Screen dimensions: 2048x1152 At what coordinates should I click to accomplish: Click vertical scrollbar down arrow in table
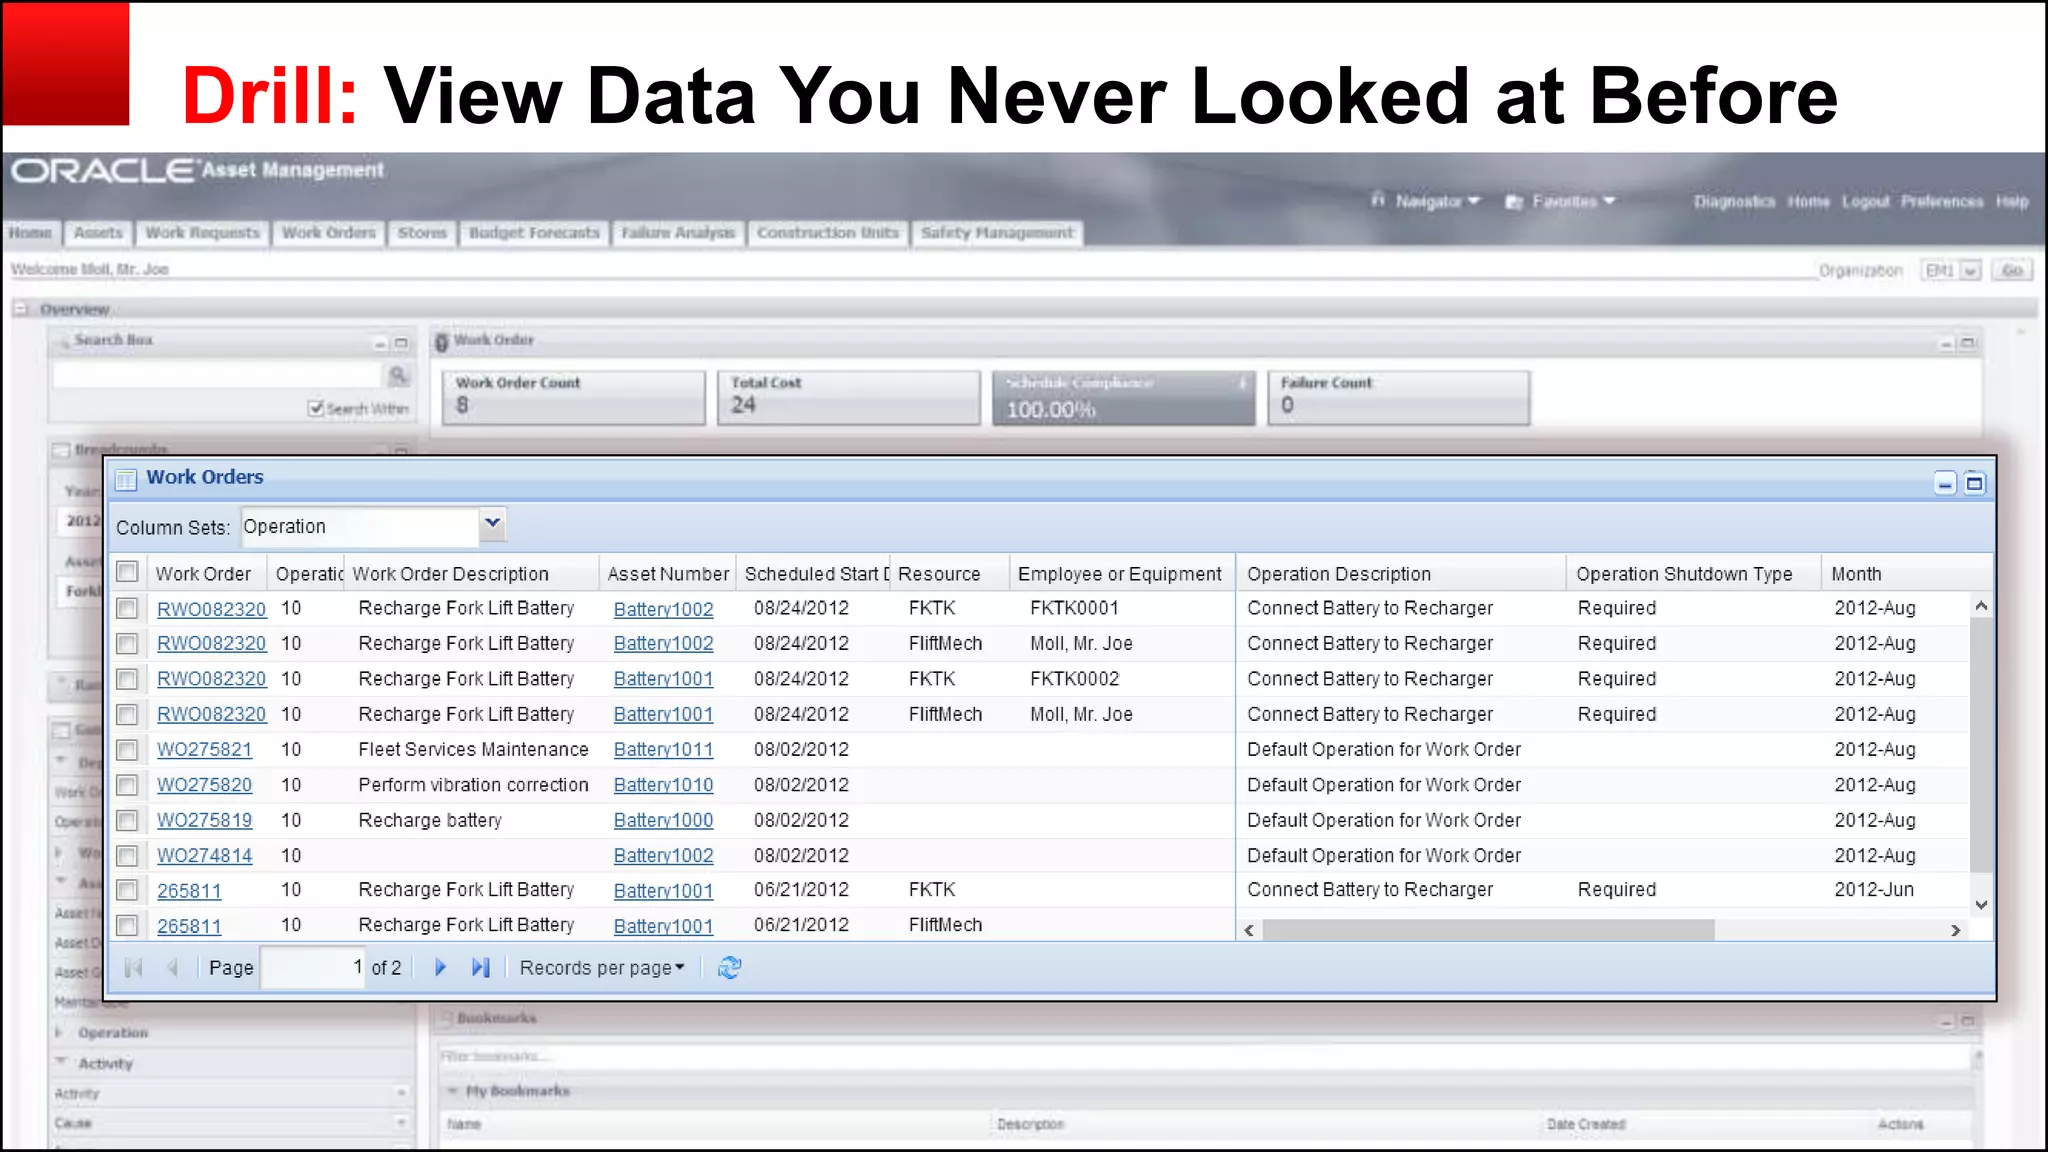1981,904
